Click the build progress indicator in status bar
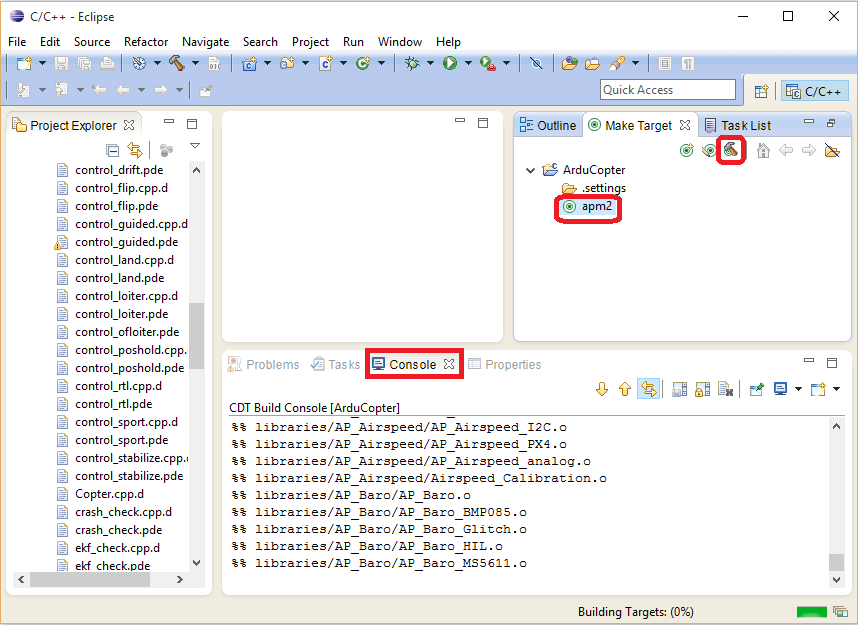858x625 pixels. 811,611
